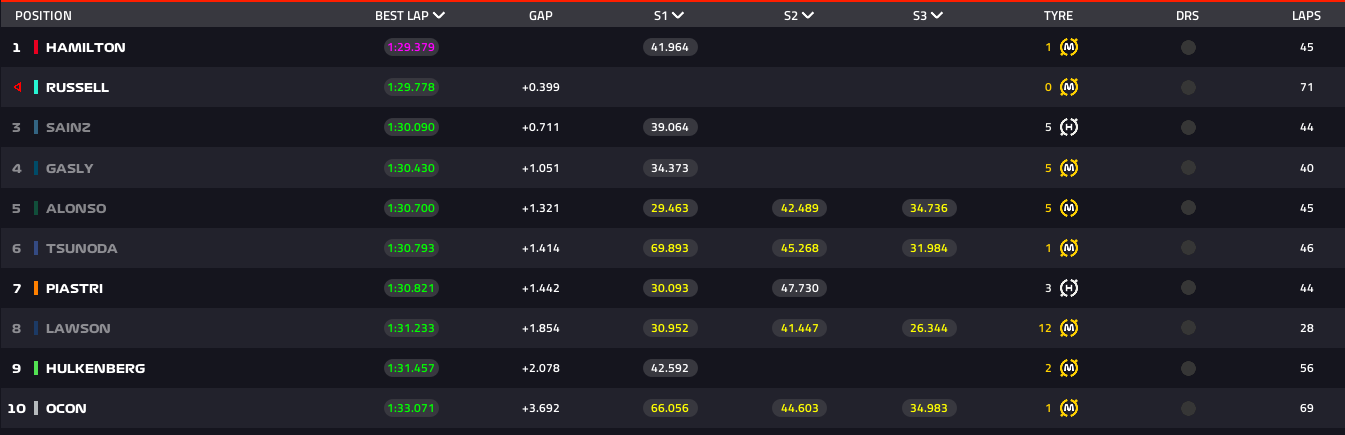Toggle Hulkenberg's DRS indicator dot
The height and width of the screenshot is (435, 1345).
pyautogui.click(x=1188, y=368)
